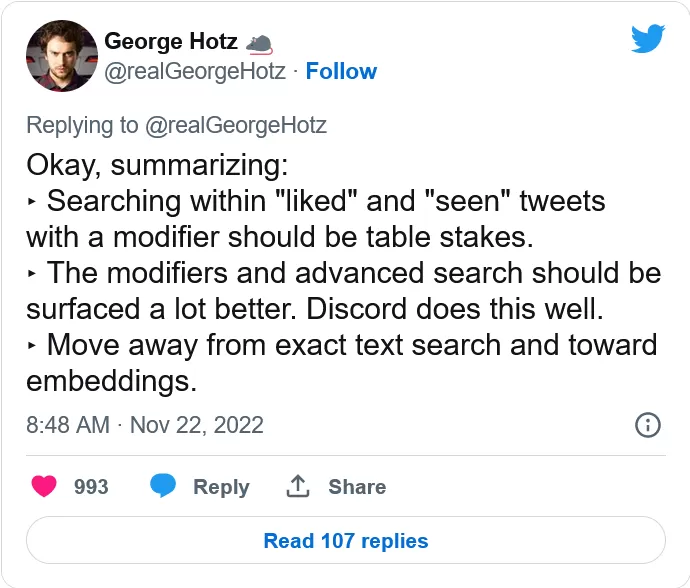This screenshot has width=690, height=588.
Task: Click the bullet about embeddings
Action: [x=342, y=363]
